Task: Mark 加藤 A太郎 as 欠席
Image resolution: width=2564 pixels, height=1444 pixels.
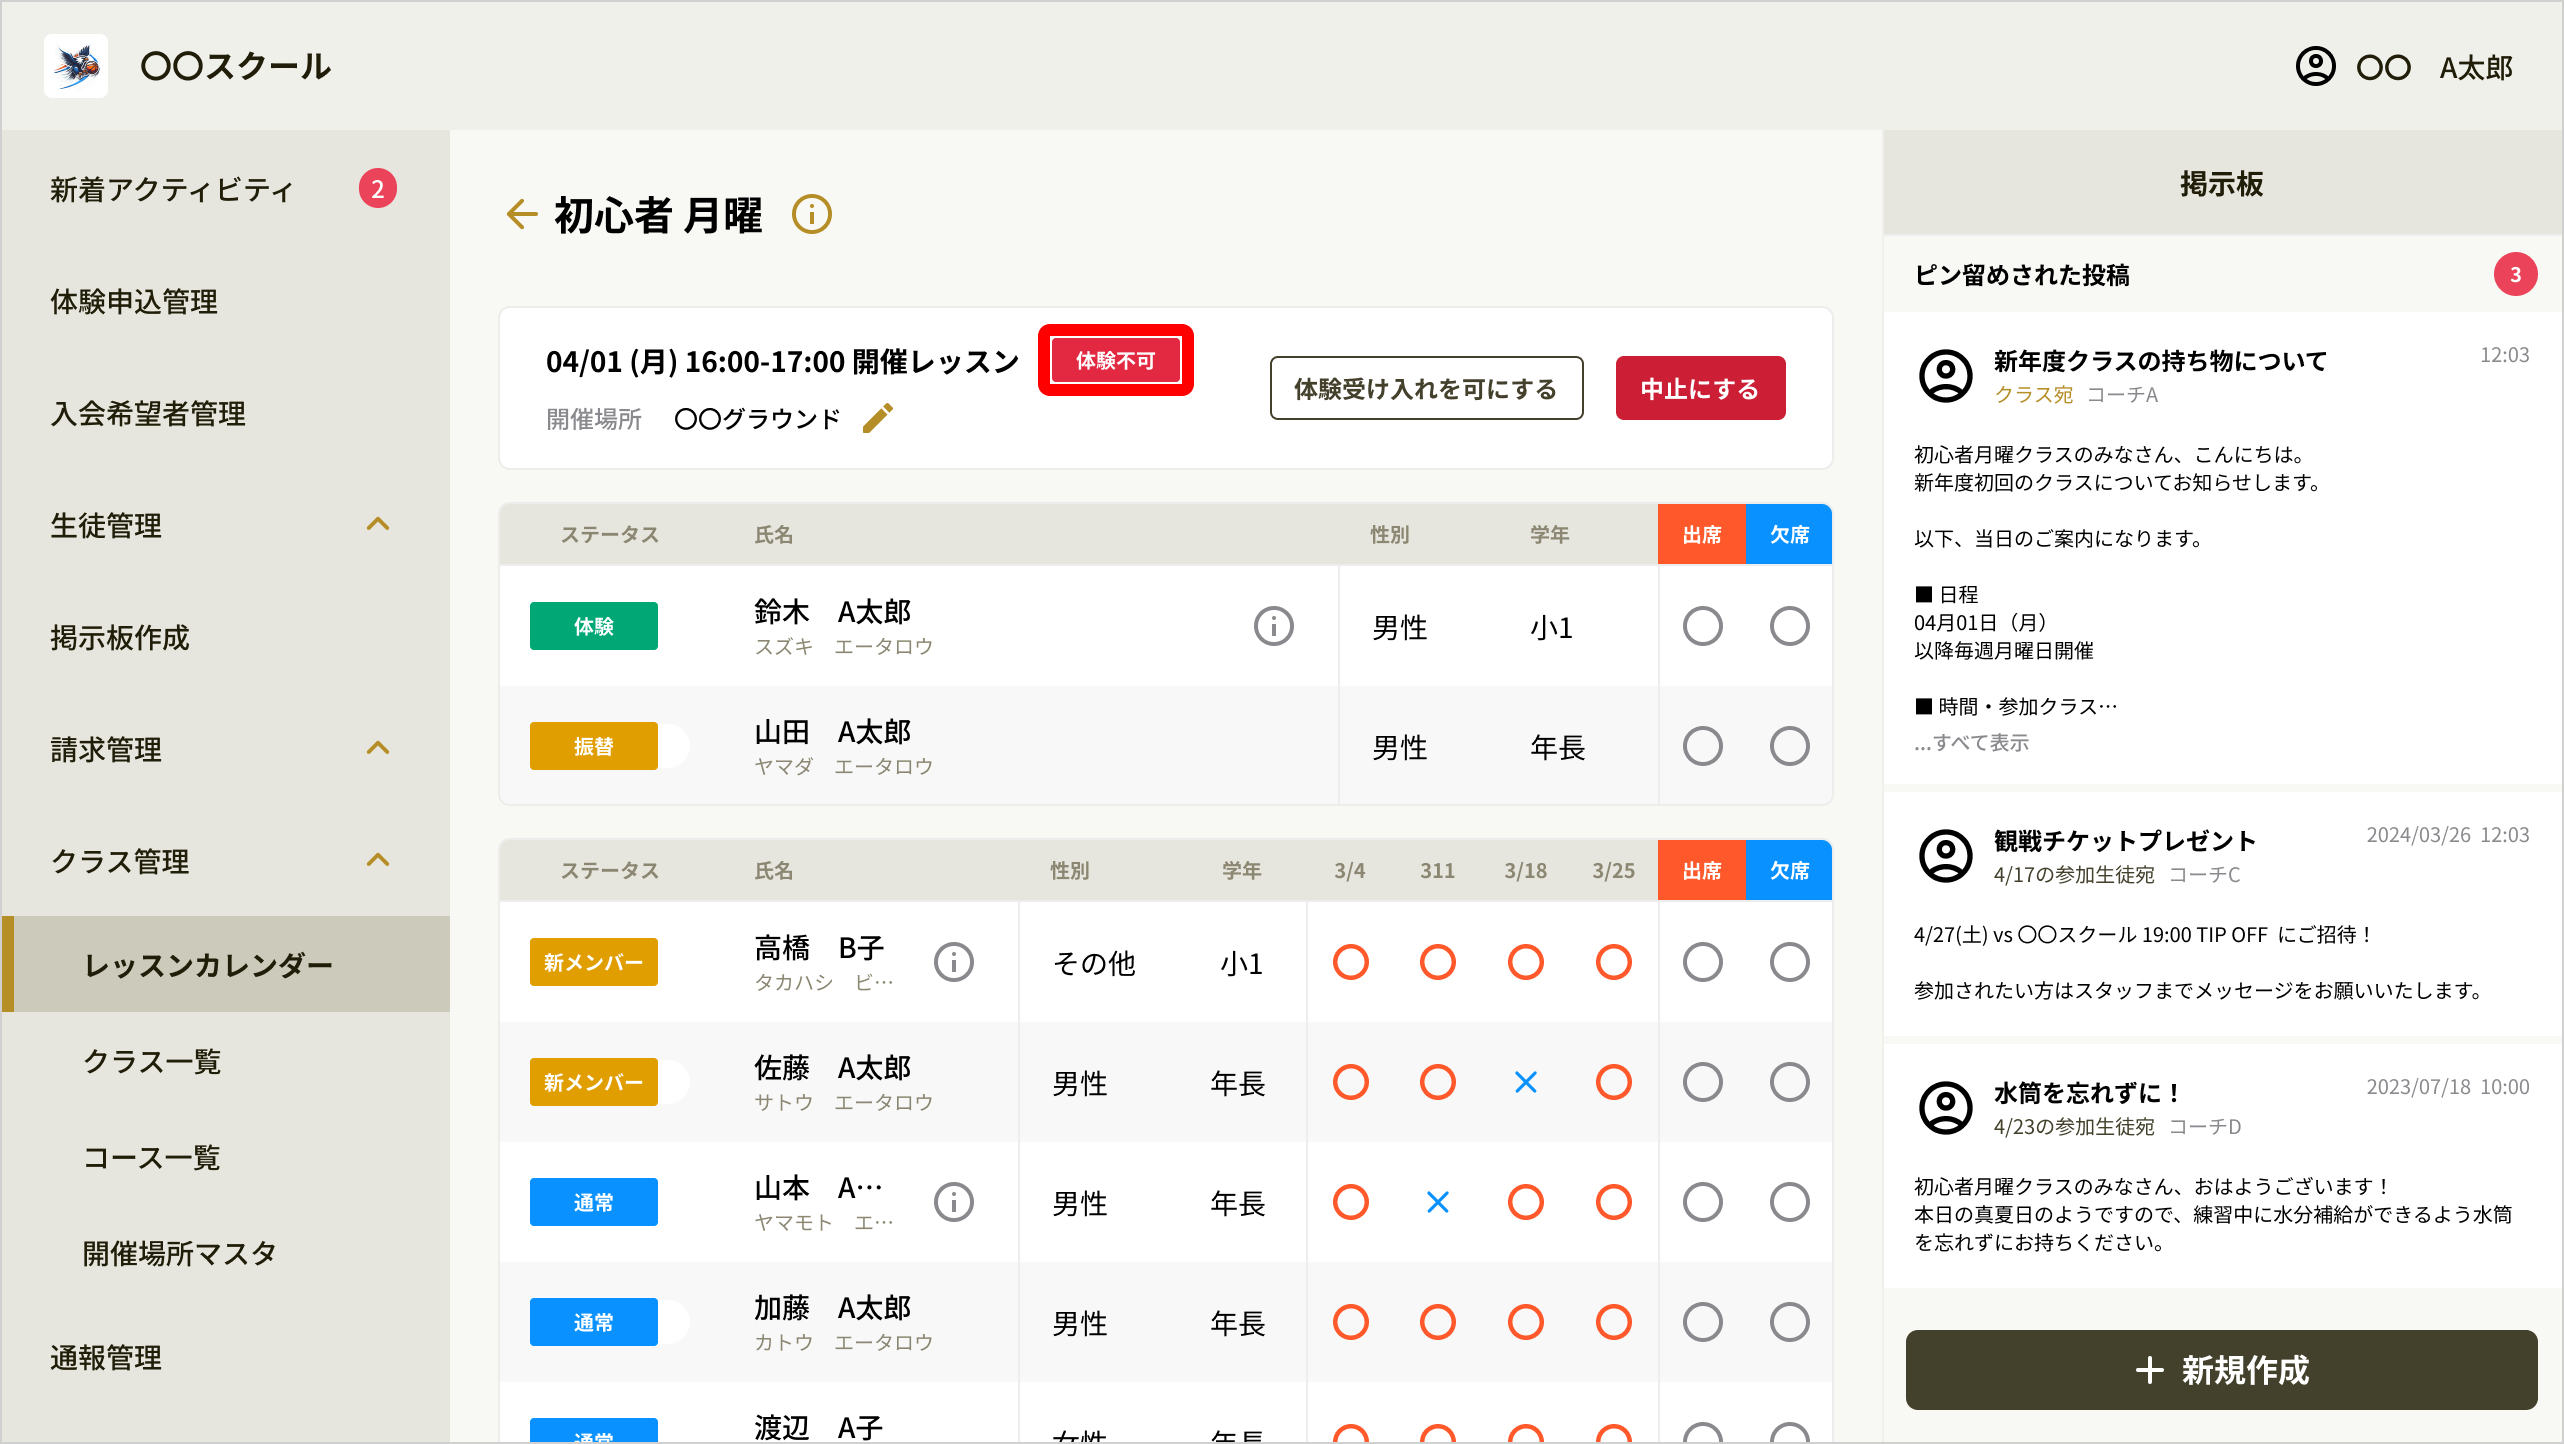Action: tap(1789, 1322)
